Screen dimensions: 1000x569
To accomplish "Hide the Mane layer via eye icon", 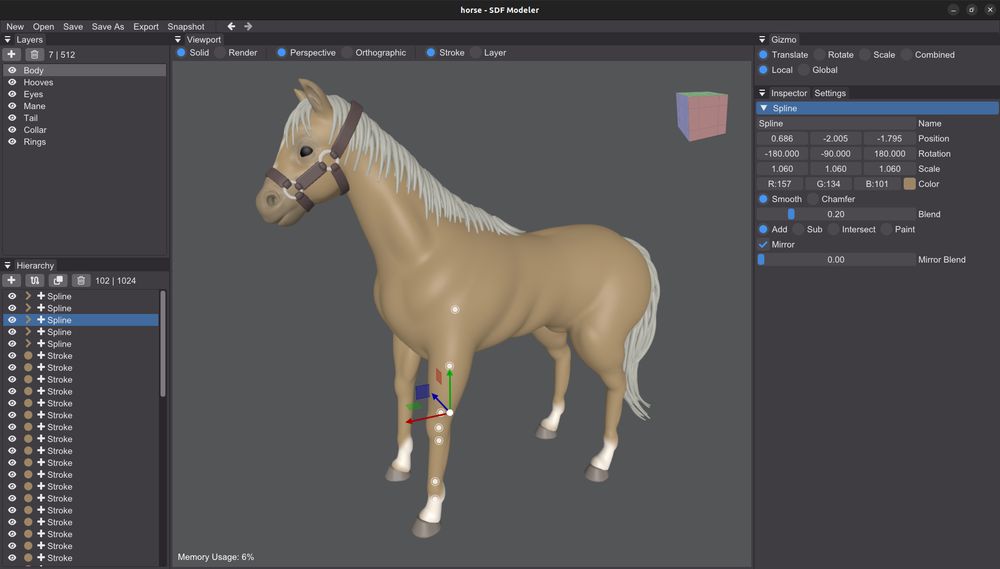I will pos(11,106).
